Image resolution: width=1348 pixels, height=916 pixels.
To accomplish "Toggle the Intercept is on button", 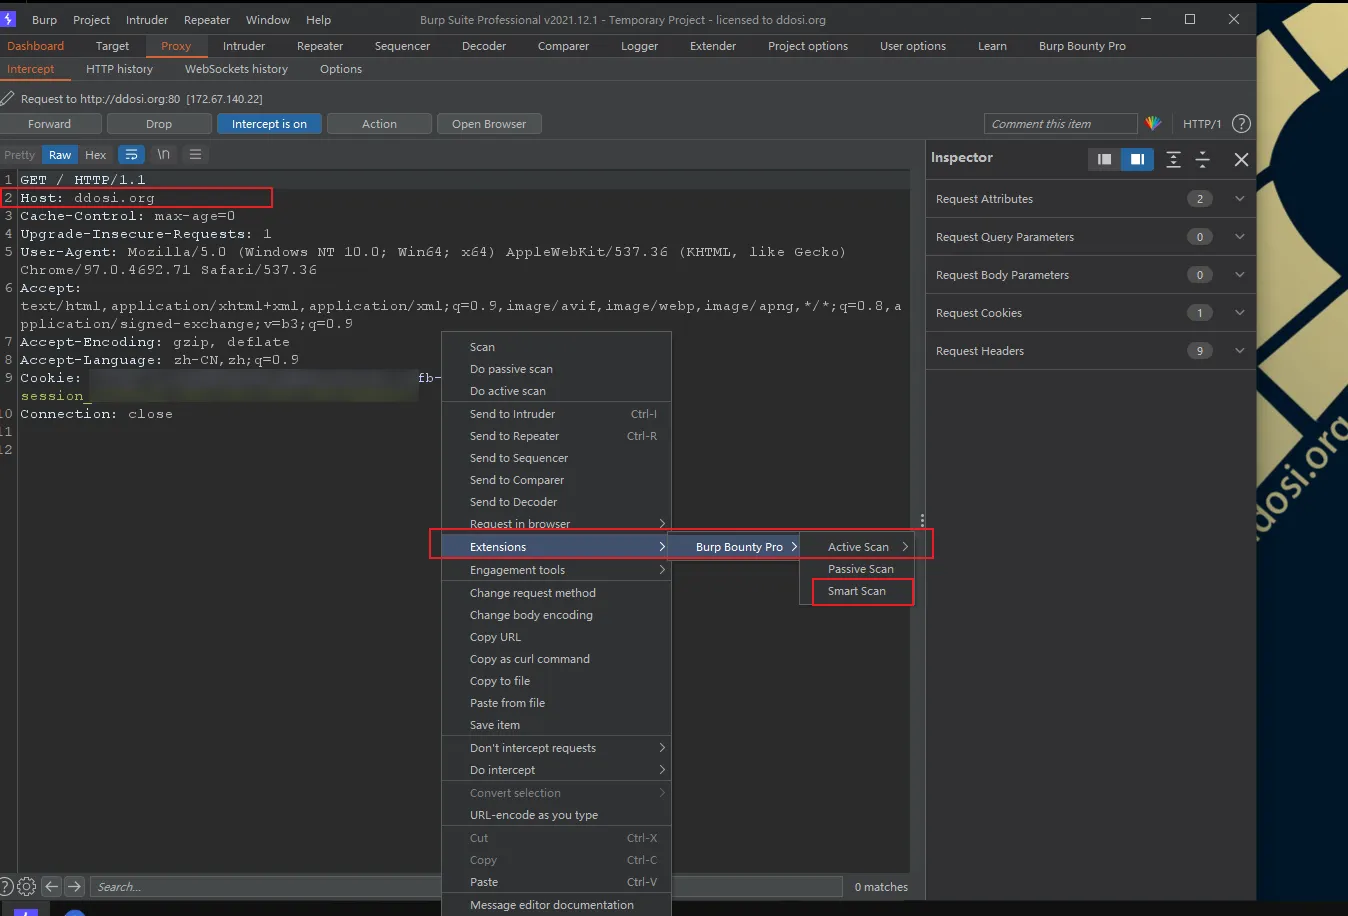I will pos(269,124).
